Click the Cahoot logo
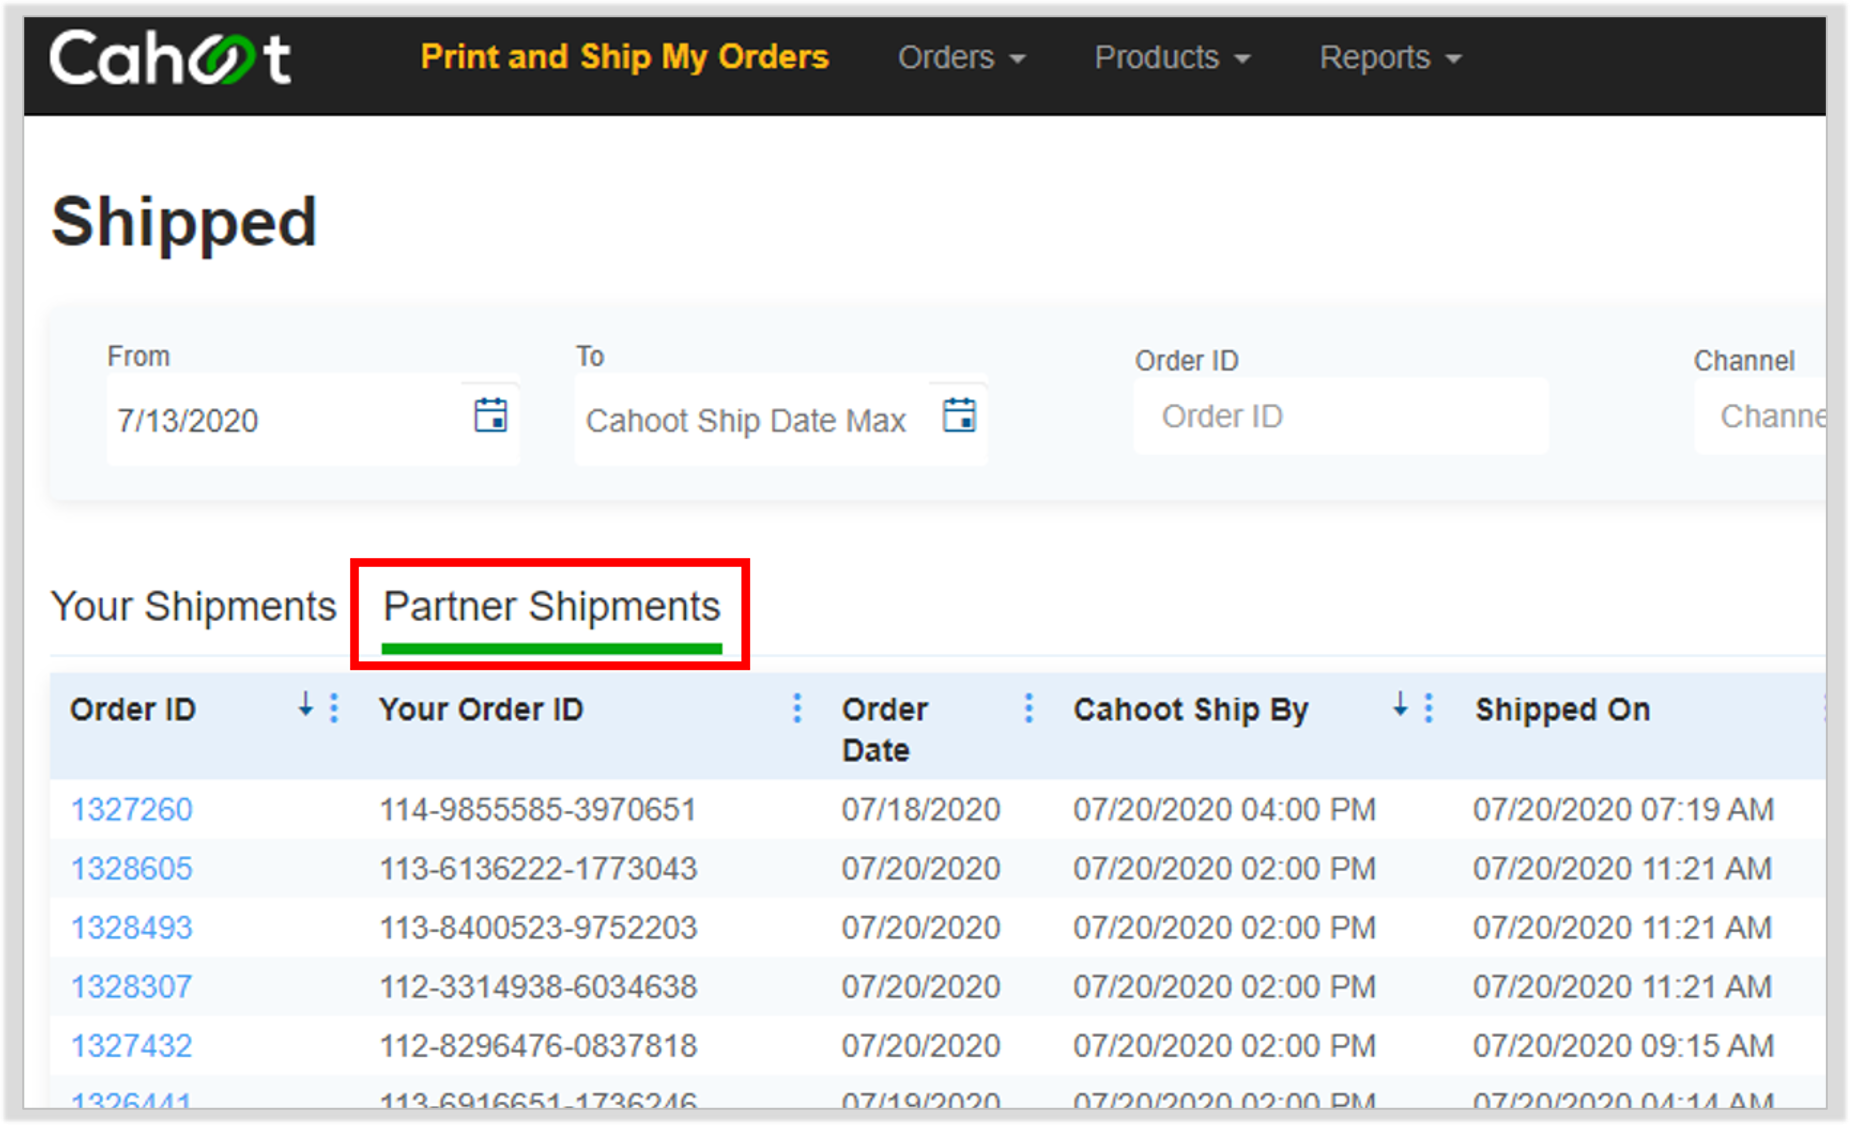Viewport: 1850px width, 1125px height. tap(170, 57)
